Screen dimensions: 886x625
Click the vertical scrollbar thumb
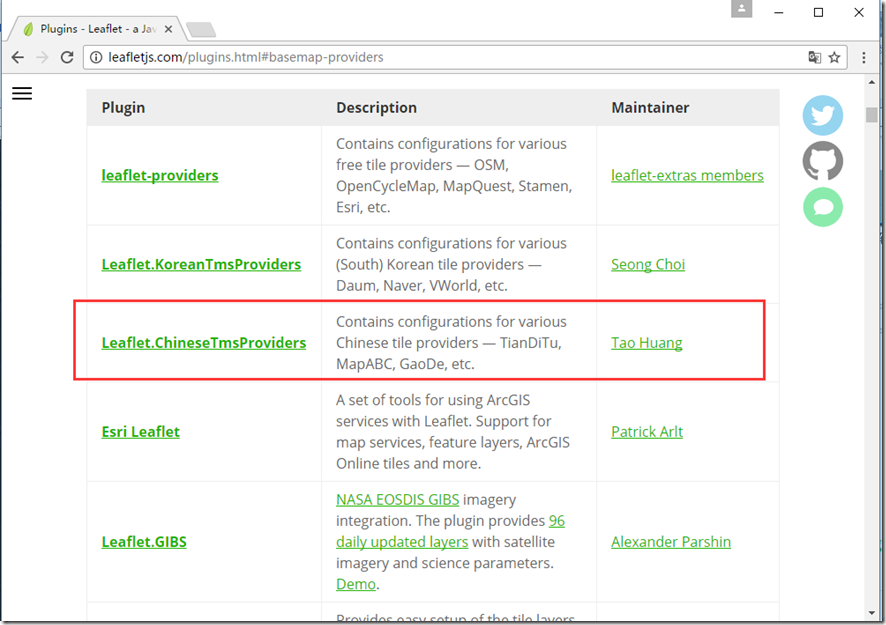click(x=871, y=115)
